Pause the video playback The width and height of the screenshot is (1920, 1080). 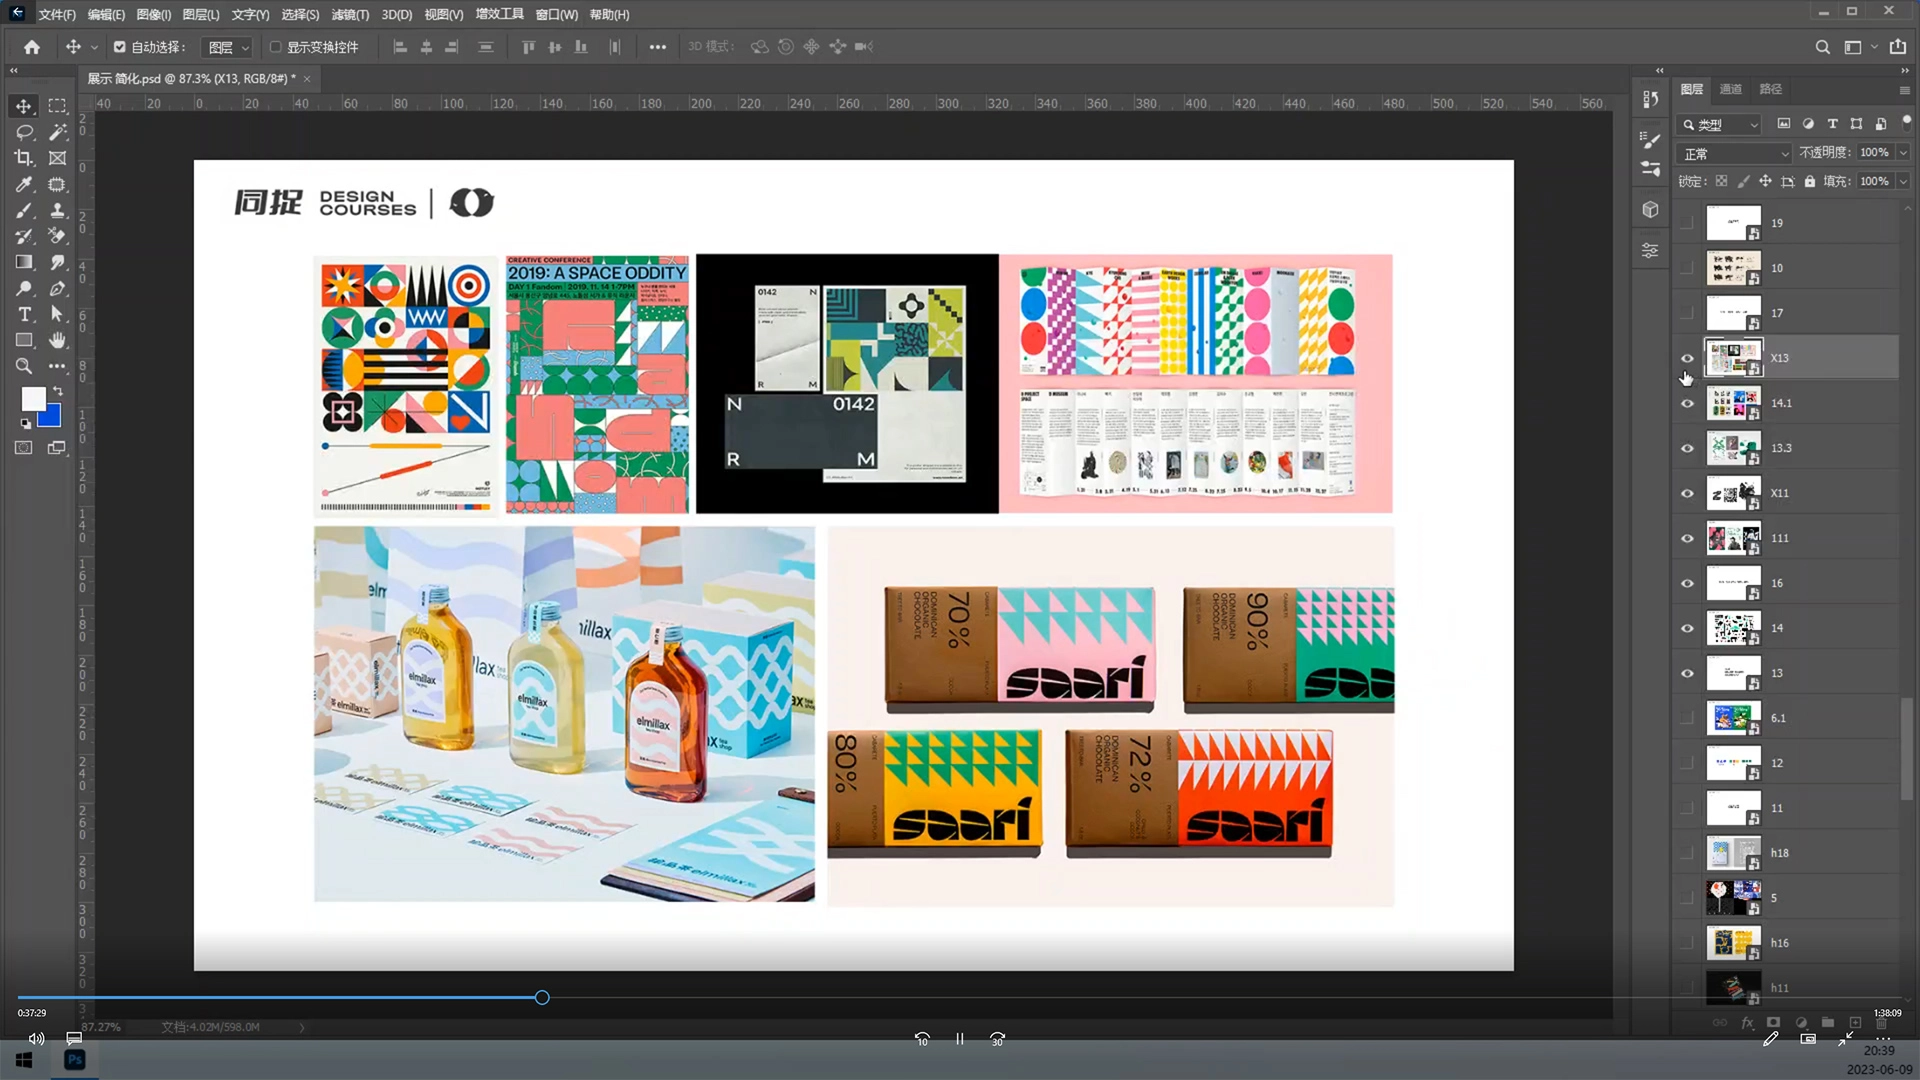[x=959, y=1039]
